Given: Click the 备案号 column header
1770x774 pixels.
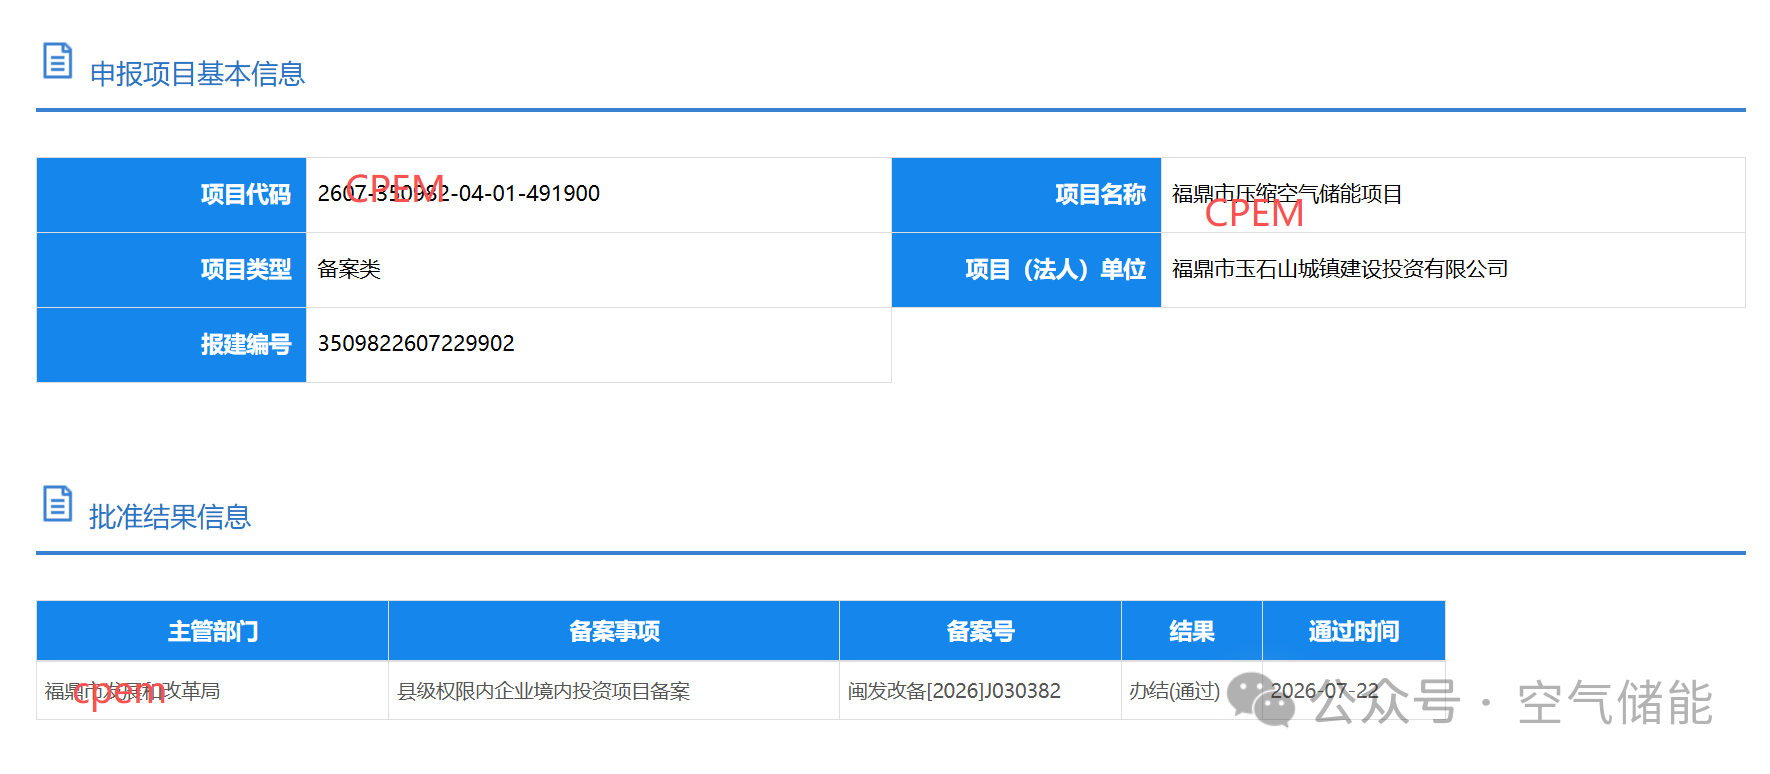Looking at the screenshot, I should [x=980, y=631].
